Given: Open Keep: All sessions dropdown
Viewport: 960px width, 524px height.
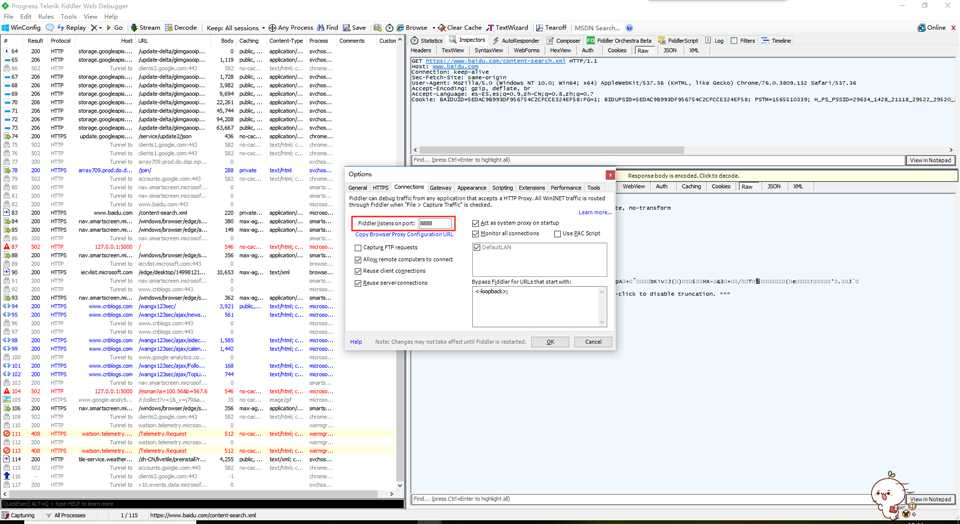Looking at the screenshot, I should coord(236,28).
